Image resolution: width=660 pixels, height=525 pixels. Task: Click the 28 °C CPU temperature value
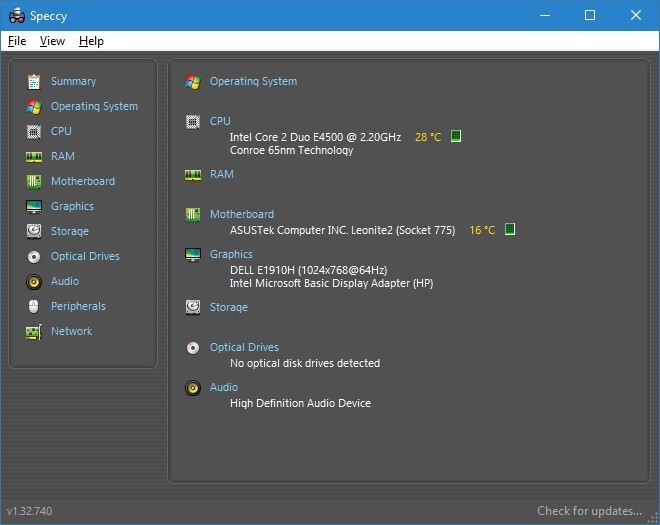(x=428, y=137)
